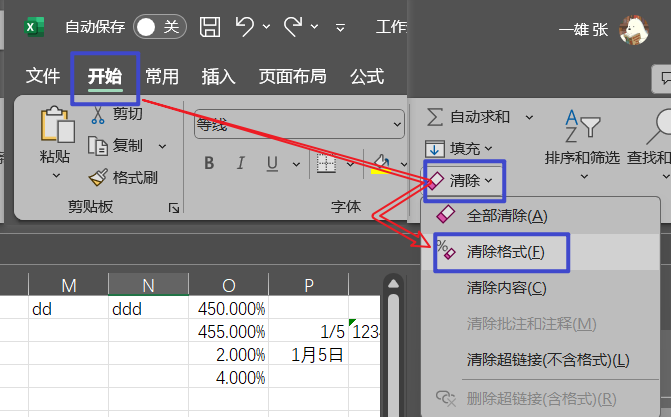Click the 自动求和 AutoSum button
Viewport: 671px width, 417px height.
point(469,116)
